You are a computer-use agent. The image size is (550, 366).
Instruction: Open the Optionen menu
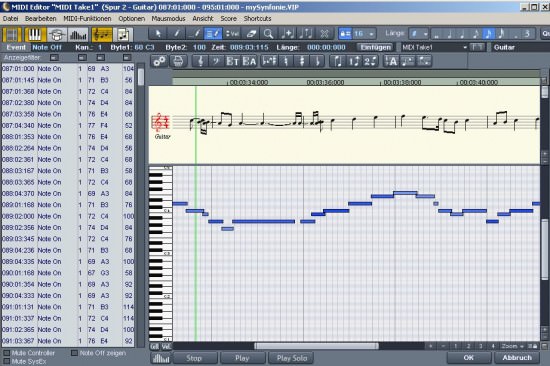pyautogui.click(x=132, y=19)
